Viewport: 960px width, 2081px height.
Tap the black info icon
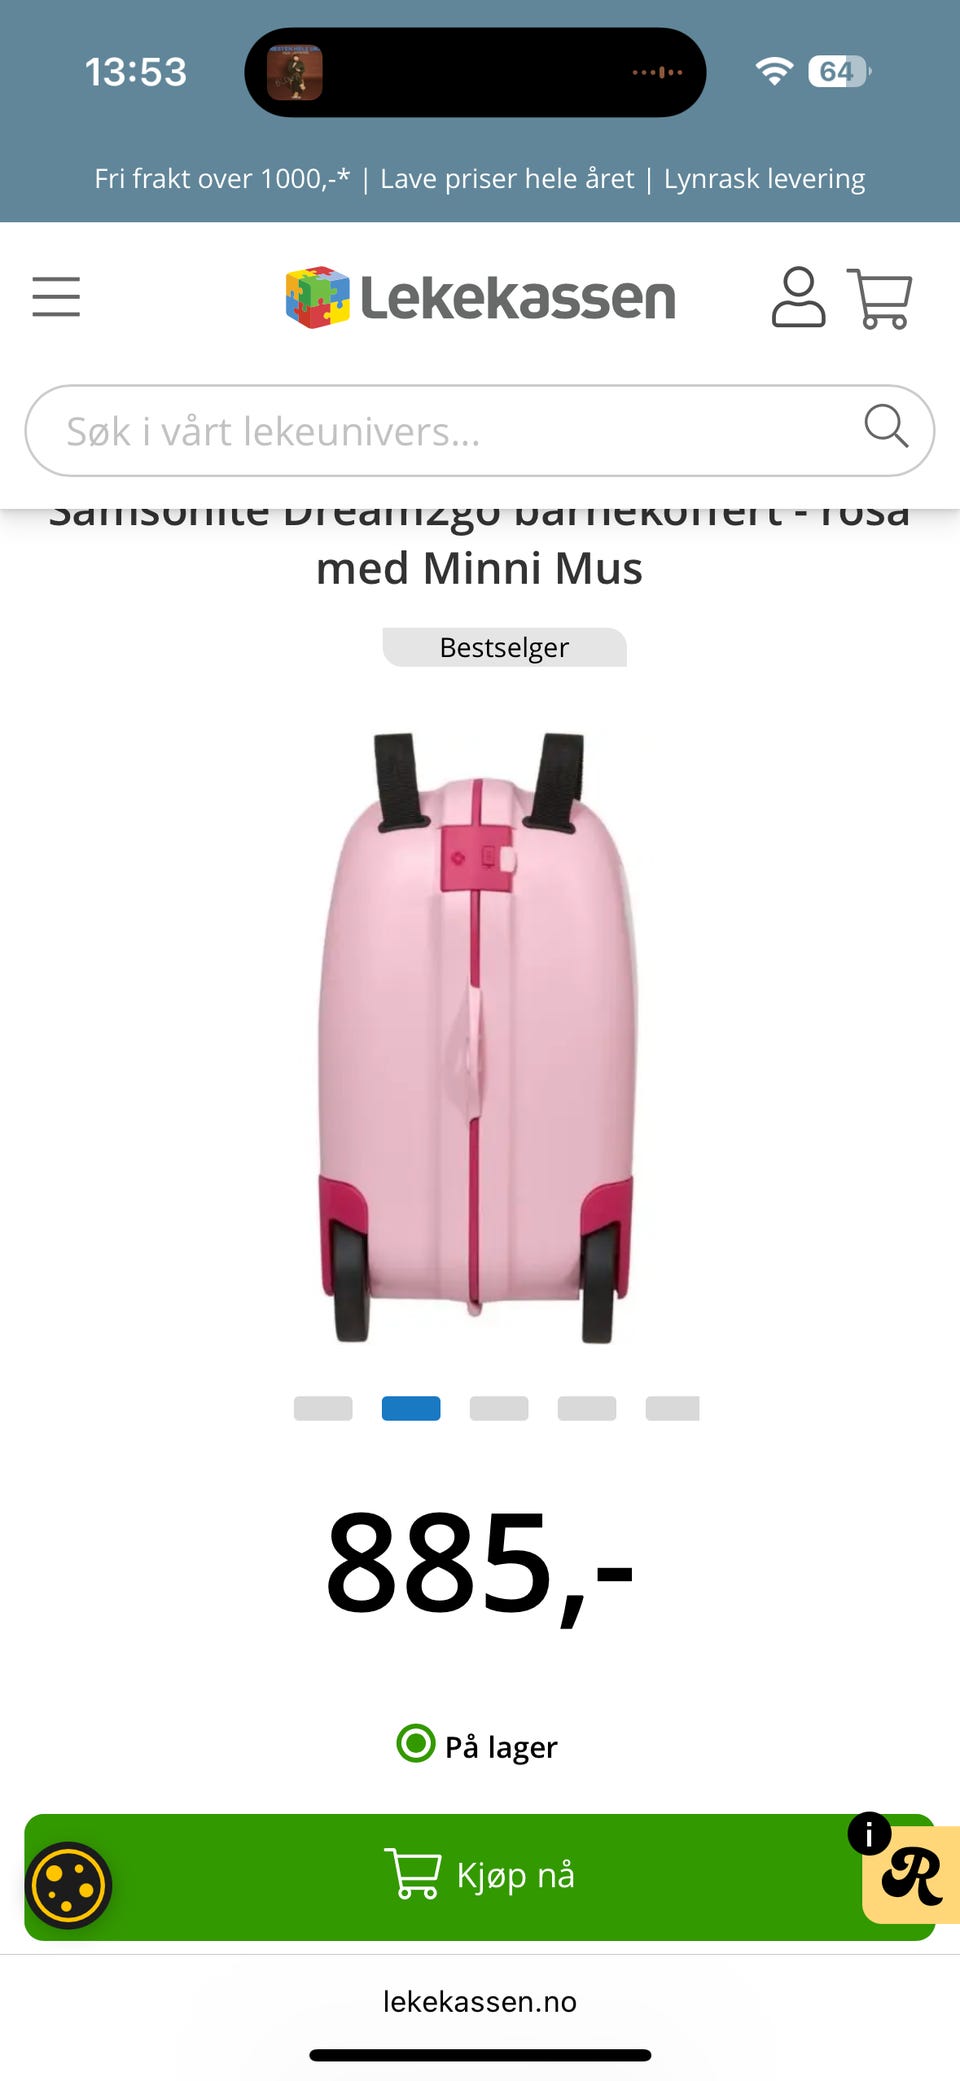(869, 1834)
